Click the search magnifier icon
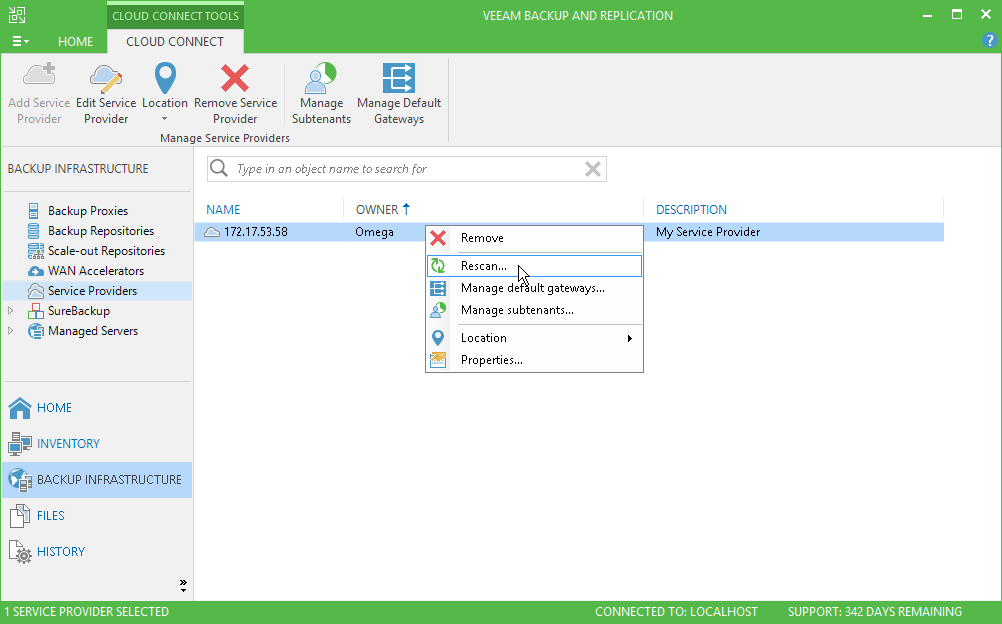This screenshot has width=1002, height=624. [219, 168]
